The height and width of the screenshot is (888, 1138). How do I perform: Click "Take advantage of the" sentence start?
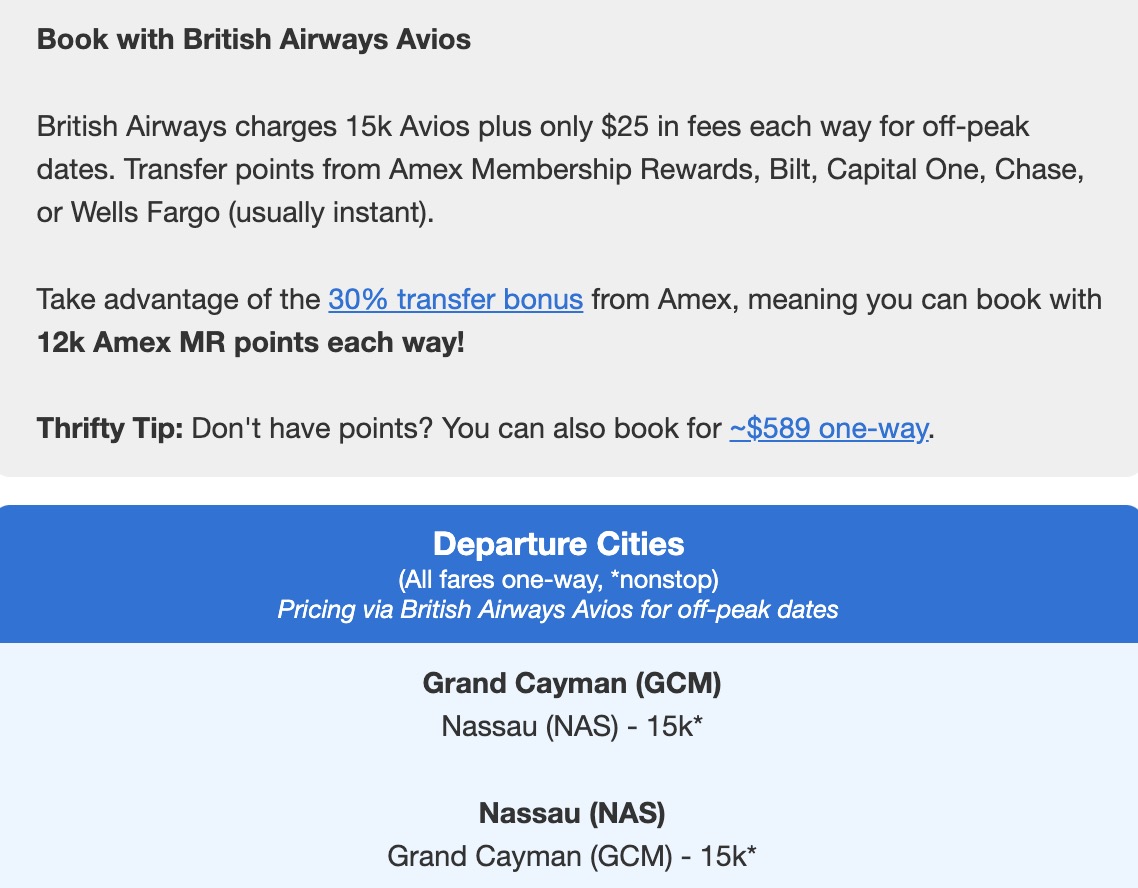(x=178, y=299)
